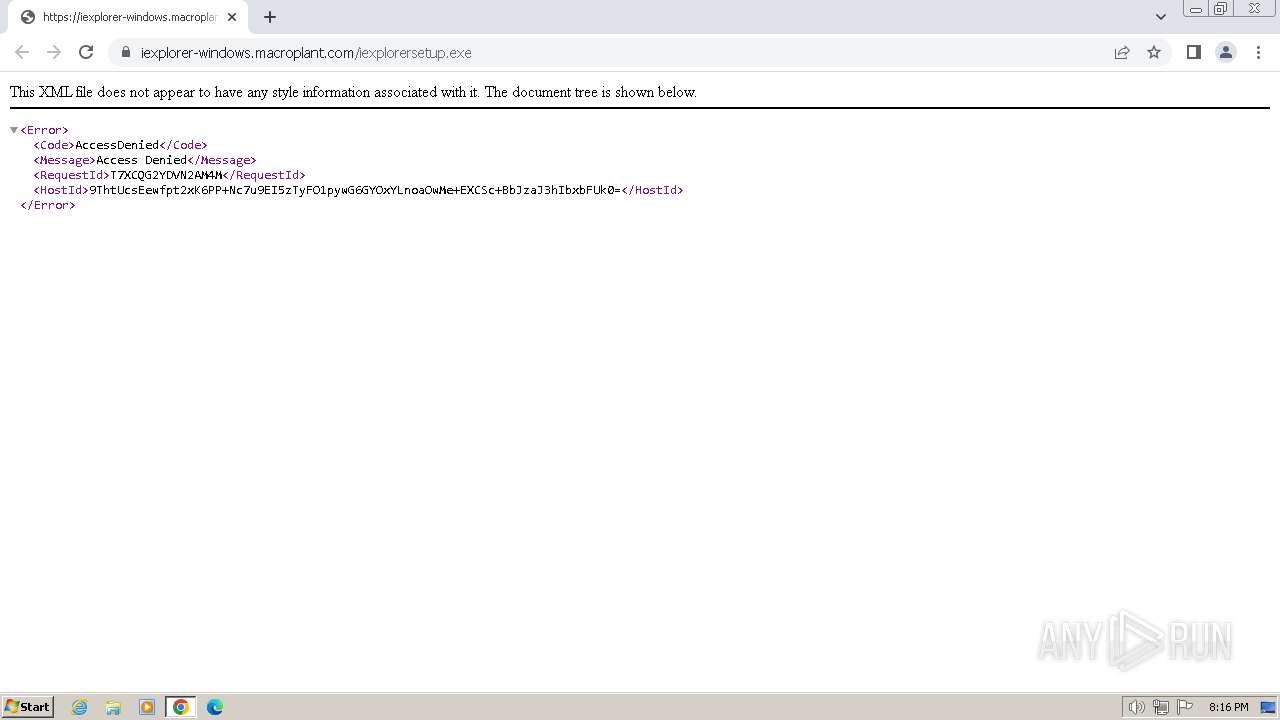
Task: Open Action Center flag icon
Action: [1185, 707]
